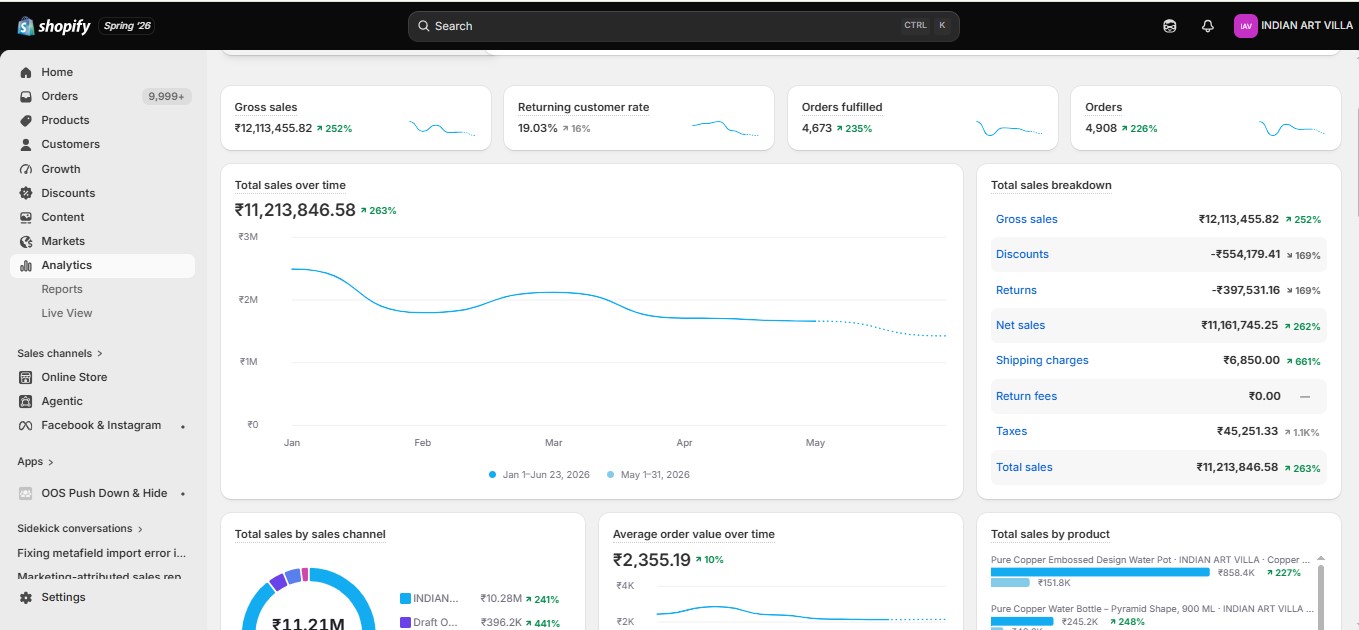
Task: Click the Products tag icon
Action: click(x=26, y=120)
